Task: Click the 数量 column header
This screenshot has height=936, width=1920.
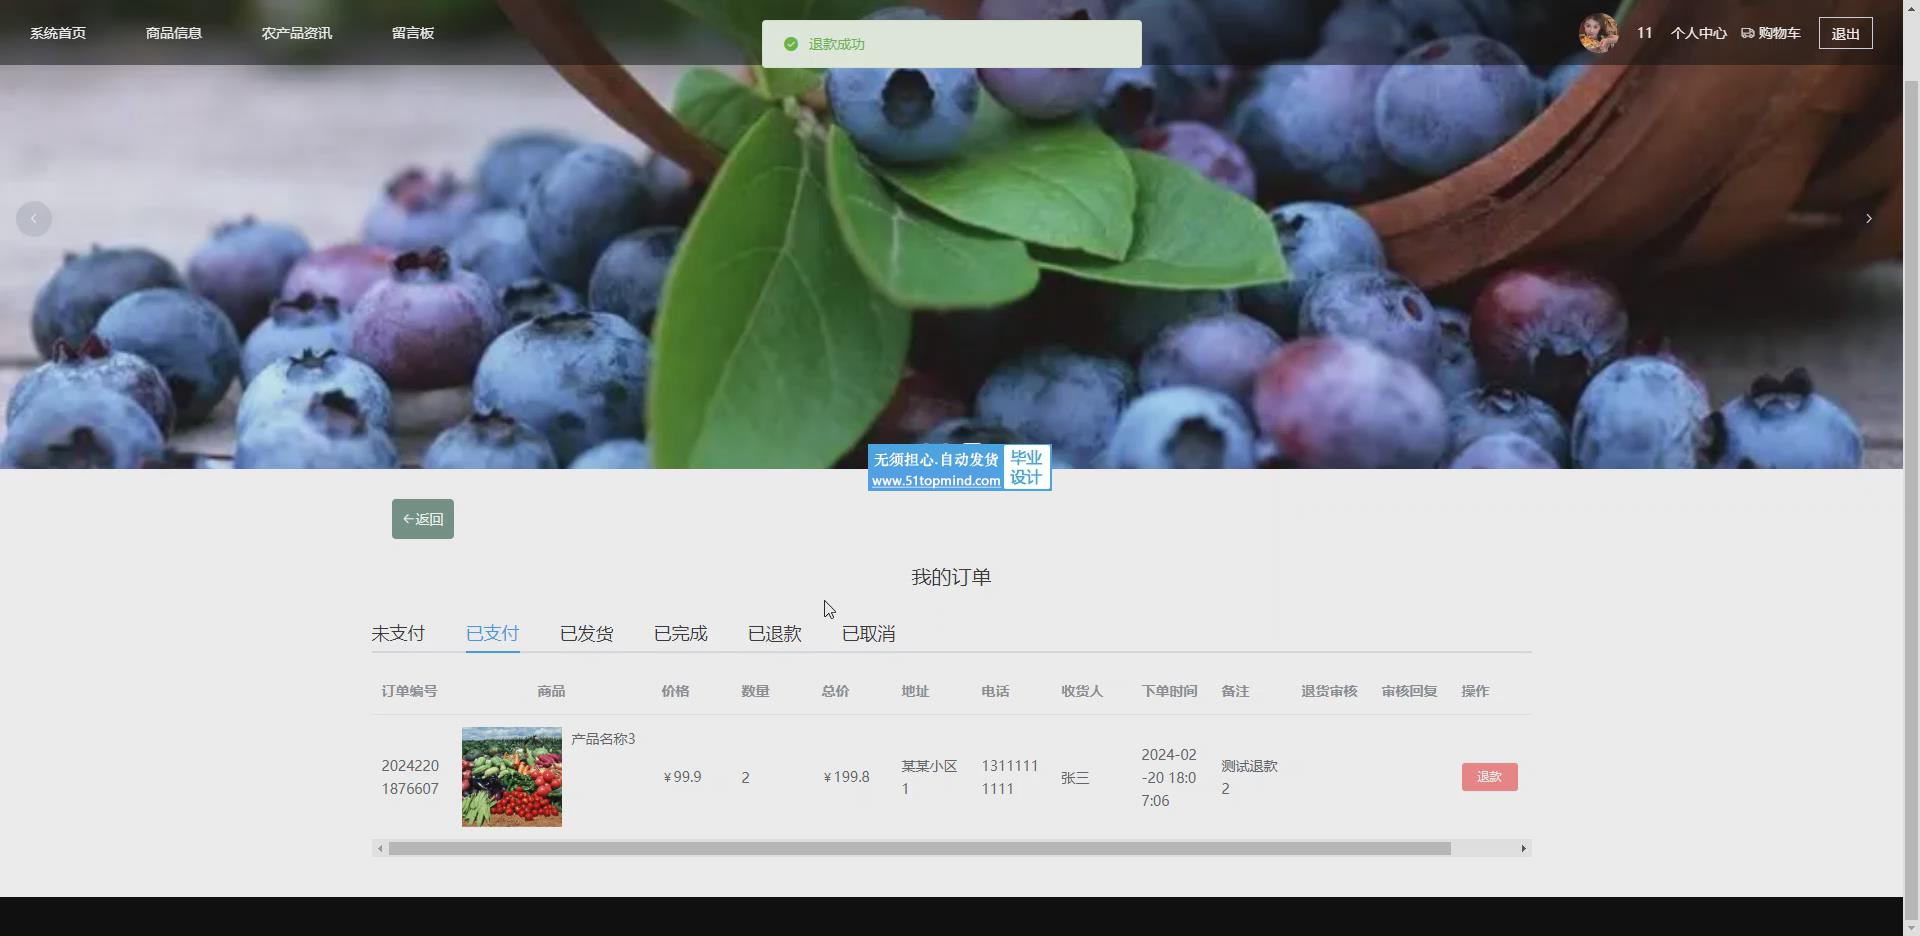Action: coord(755,691)
